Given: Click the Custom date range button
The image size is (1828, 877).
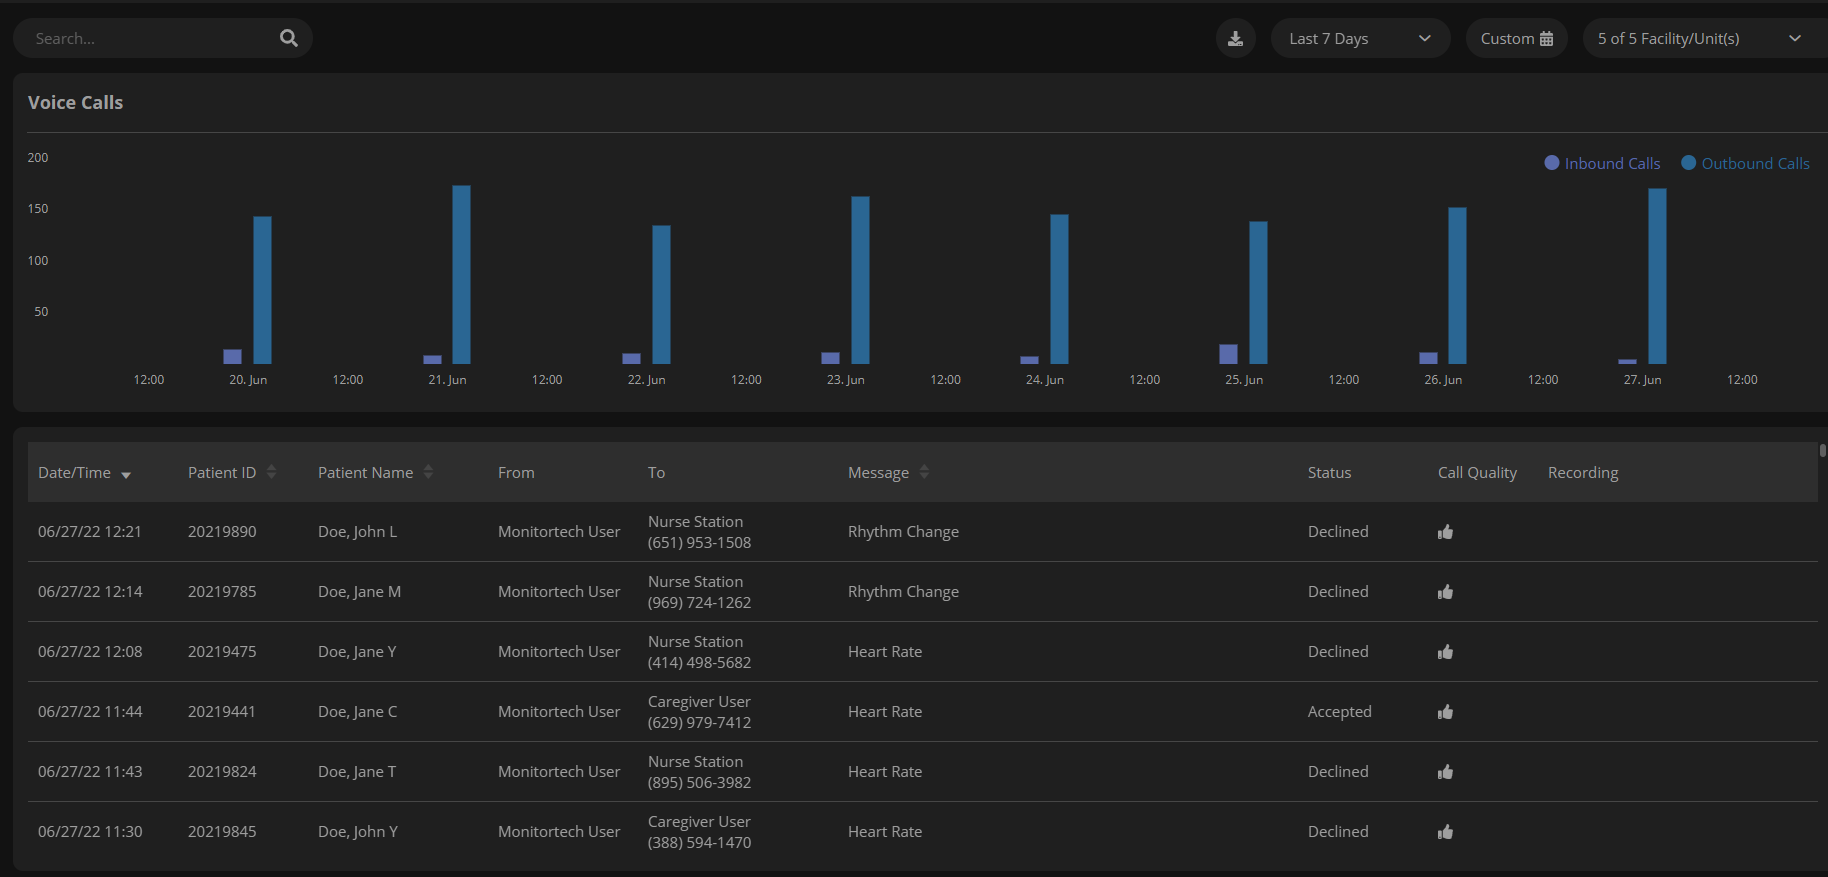Looking at the screenshot, I should click(1516, 38).
